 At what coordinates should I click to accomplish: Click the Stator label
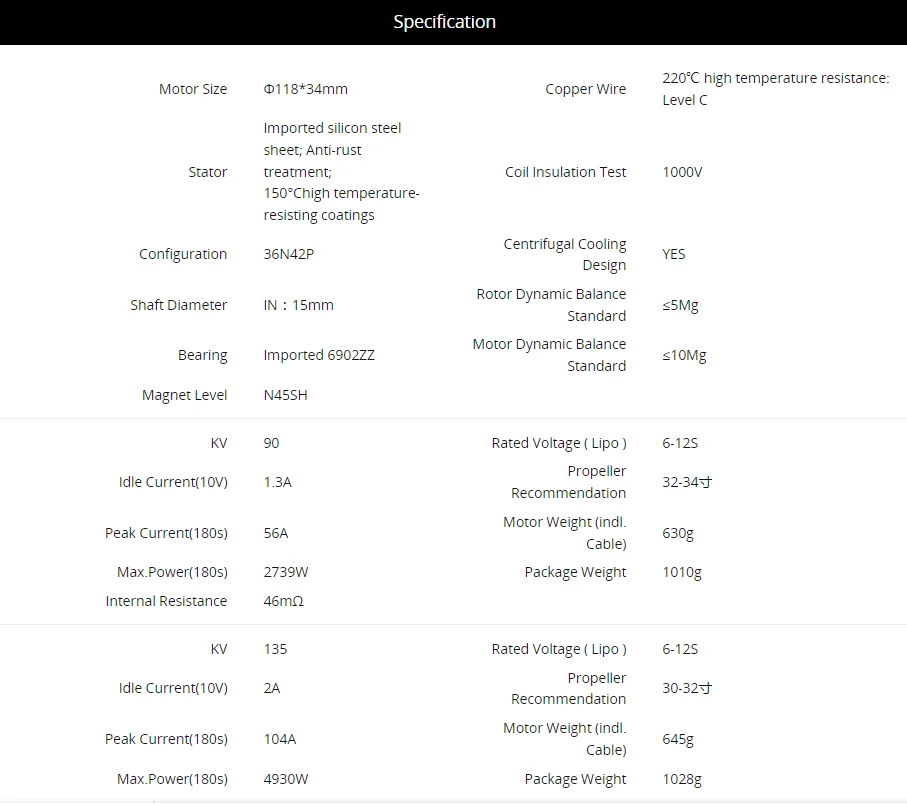pyautogui.click(x=208, y=172)
